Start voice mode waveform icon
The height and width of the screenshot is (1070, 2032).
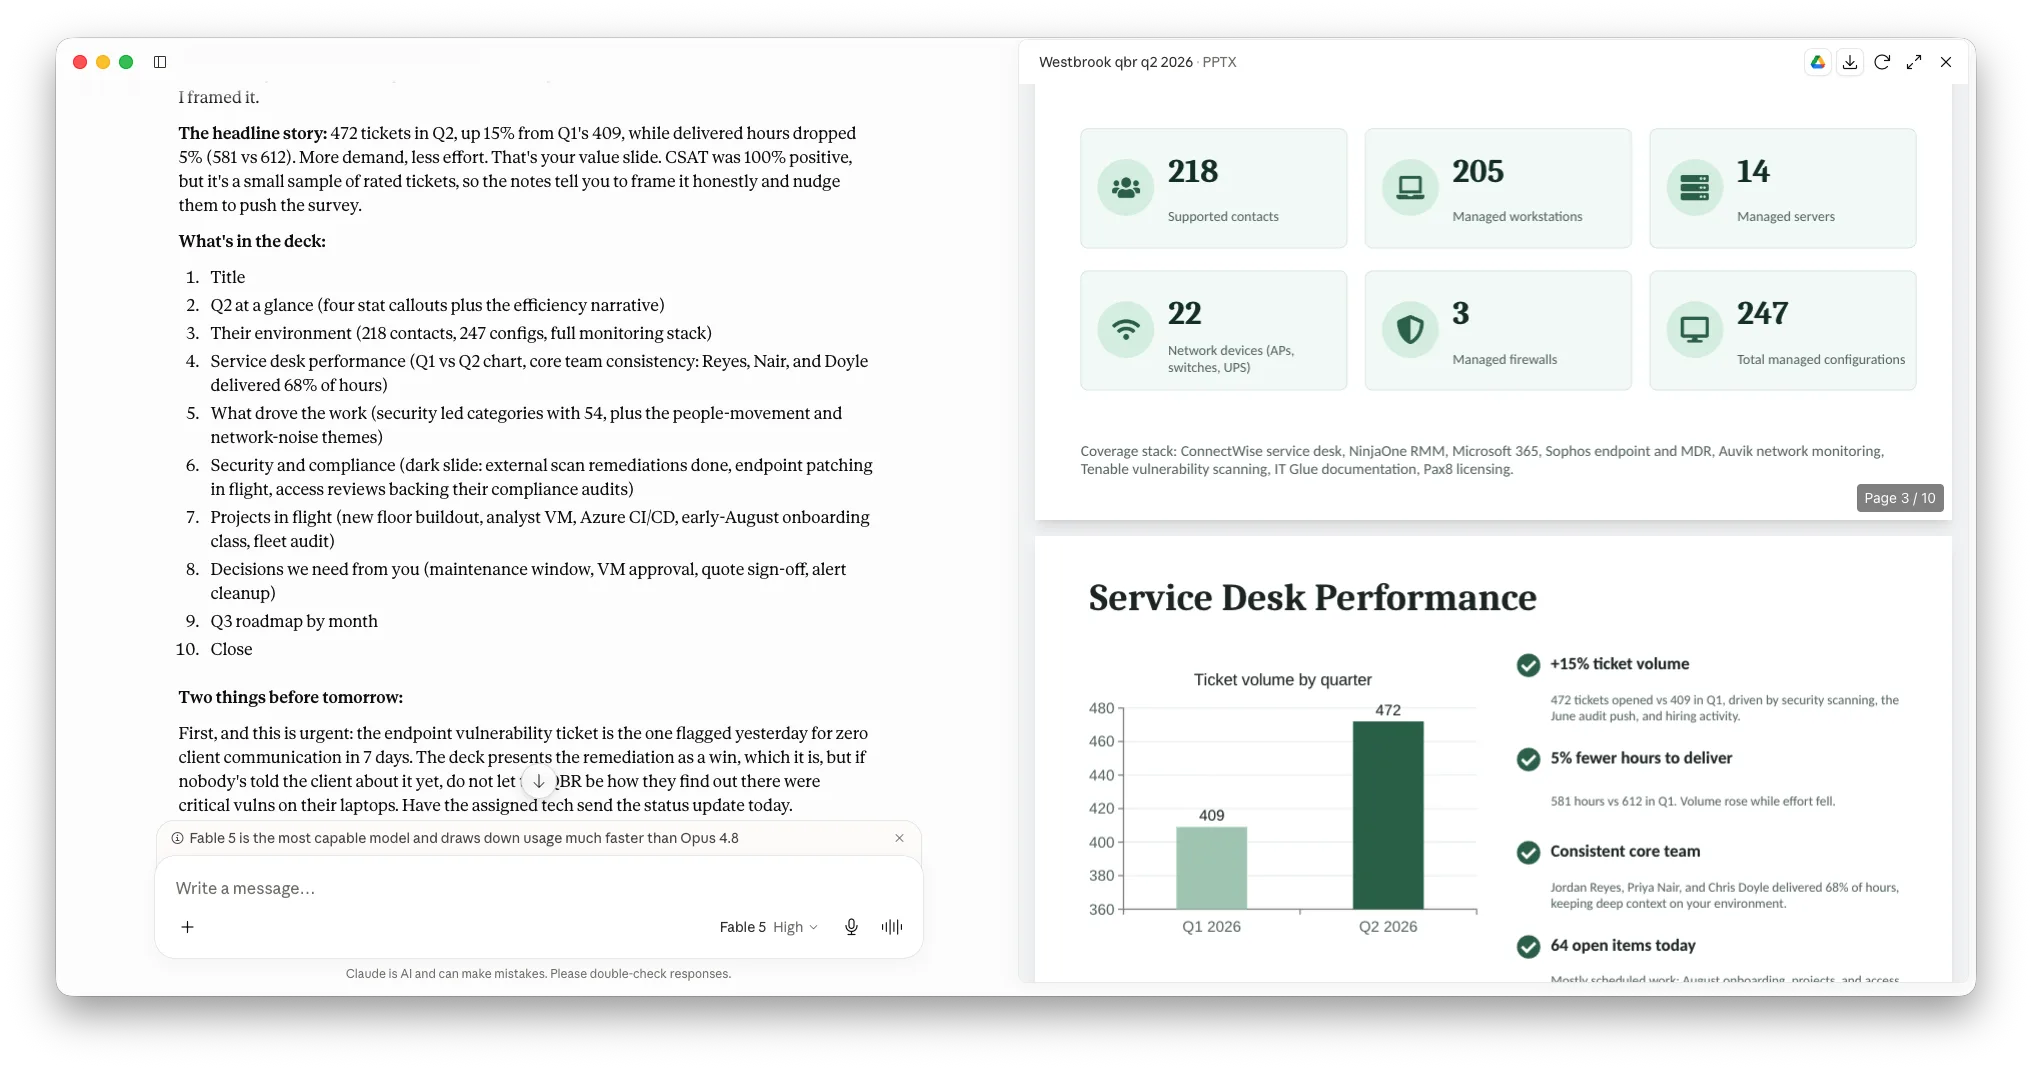pos(892,927)
